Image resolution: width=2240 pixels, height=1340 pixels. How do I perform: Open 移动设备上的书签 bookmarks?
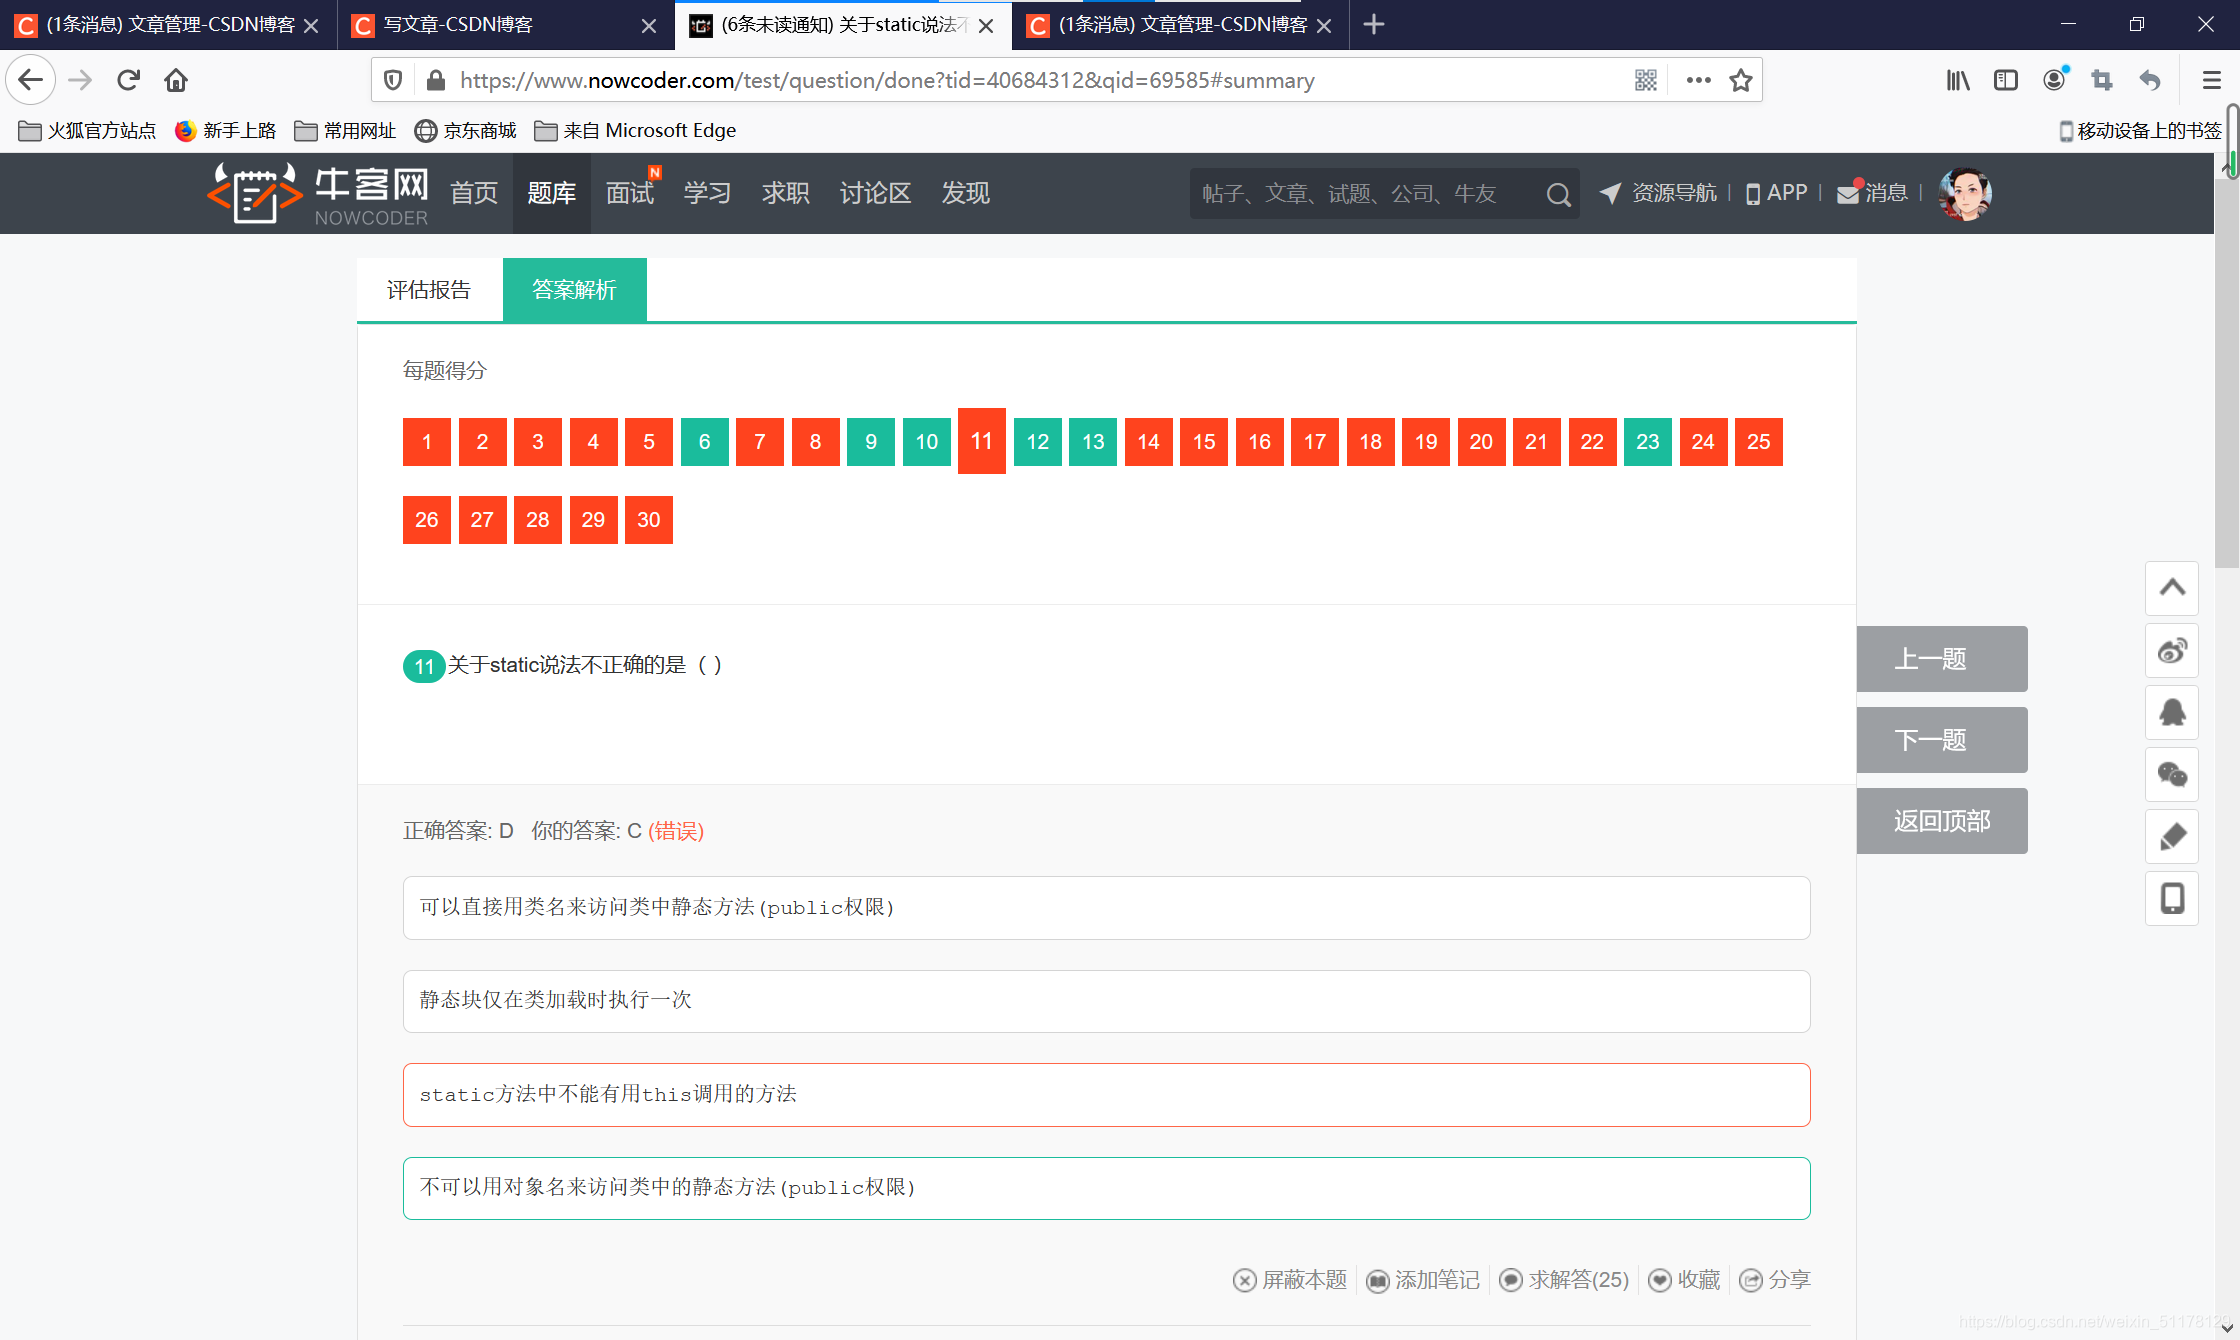[2140, 131]
